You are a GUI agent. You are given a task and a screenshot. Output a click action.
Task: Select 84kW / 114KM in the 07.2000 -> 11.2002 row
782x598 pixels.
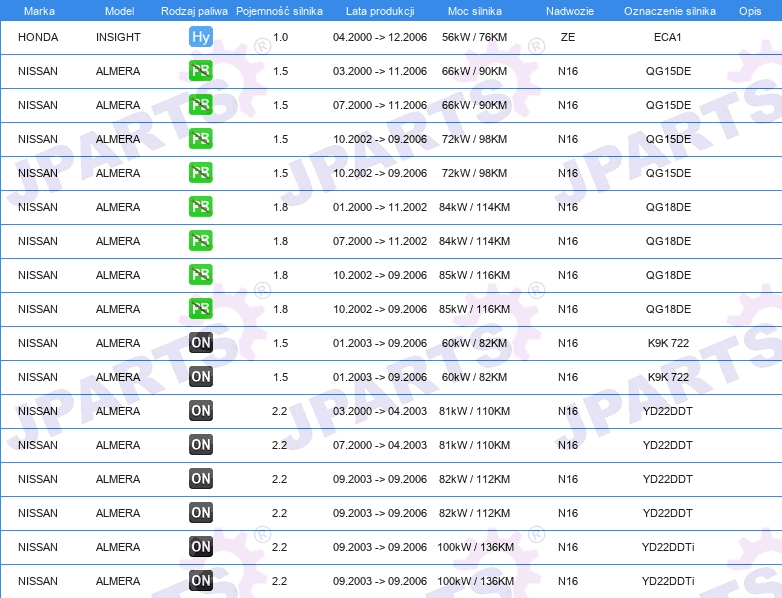click(474, 241)
